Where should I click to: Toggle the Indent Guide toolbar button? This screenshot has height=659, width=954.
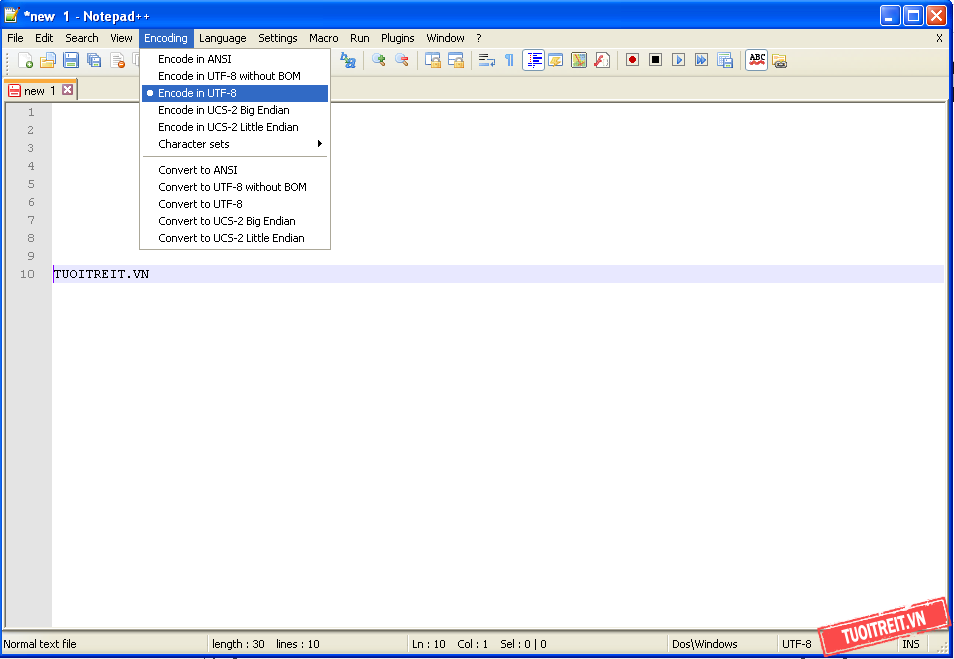coord(533,60)
